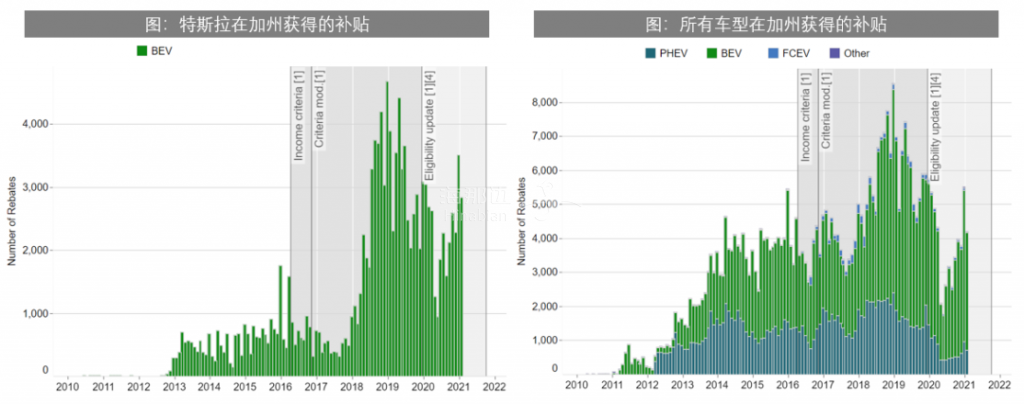Click the title 图：特斯拉在加州获得的补贴
Image resolution: width=1024 pixels, height=404 pixels.
[x=256, y=25]
